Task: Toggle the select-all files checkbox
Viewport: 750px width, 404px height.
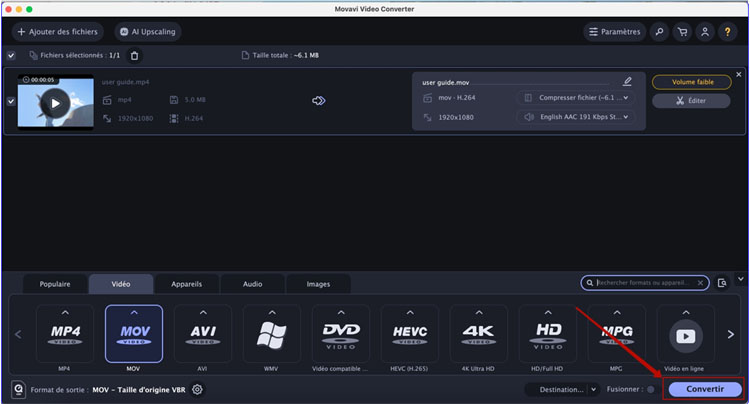Action: tap(11, 55)
